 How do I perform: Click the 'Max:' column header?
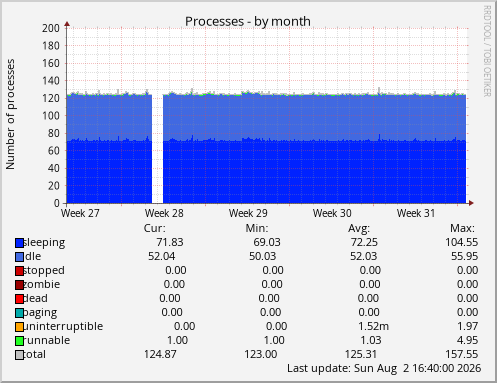(462, 228)
